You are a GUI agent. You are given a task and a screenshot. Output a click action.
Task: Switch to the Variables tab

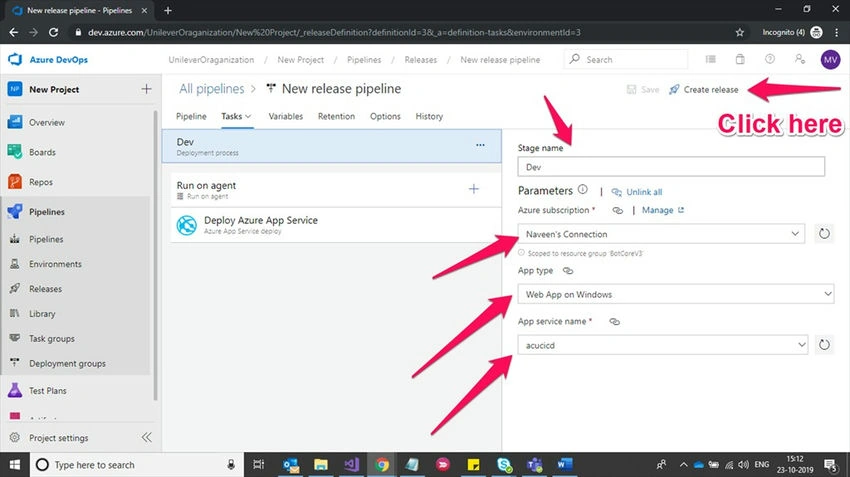tap(286, 116)
